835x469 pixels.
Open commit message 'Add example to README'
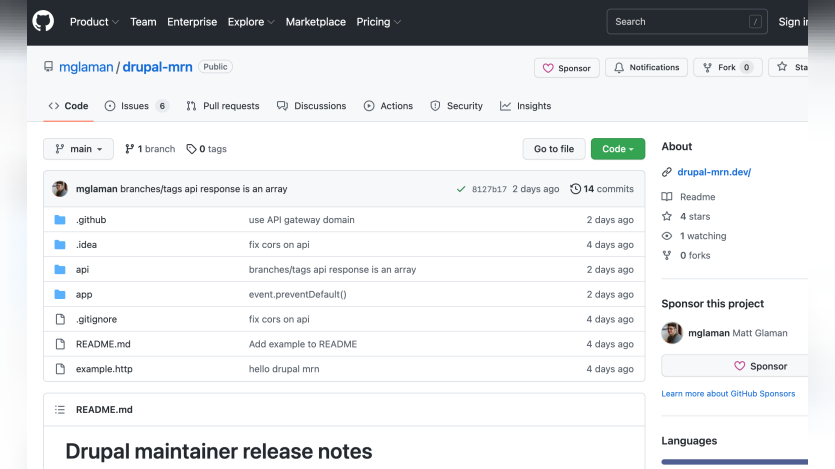pos(303,344)
